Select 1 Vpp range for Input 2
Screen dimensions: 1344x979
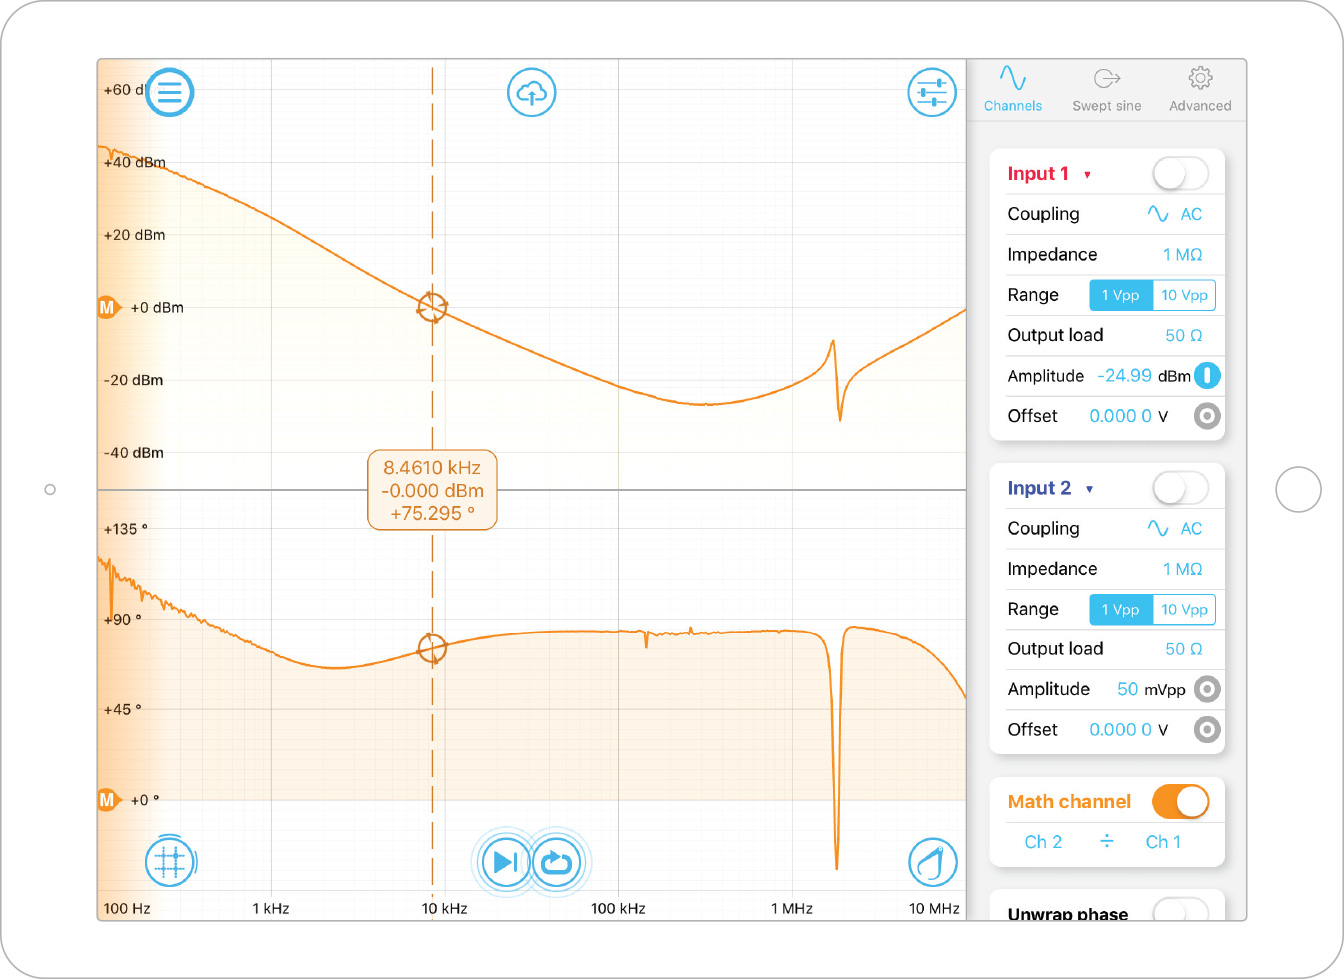[1120, 610]
